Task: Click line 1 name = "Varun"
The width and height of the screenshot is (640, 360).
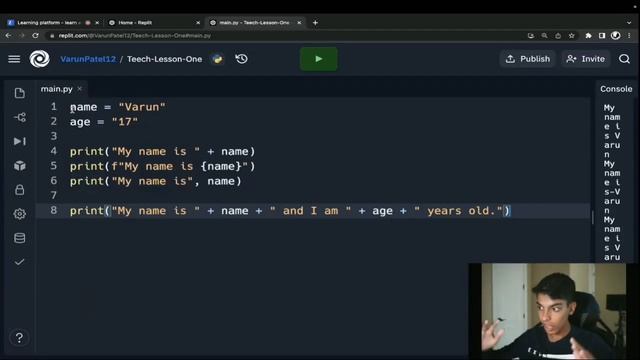Action: pos(118,107)
